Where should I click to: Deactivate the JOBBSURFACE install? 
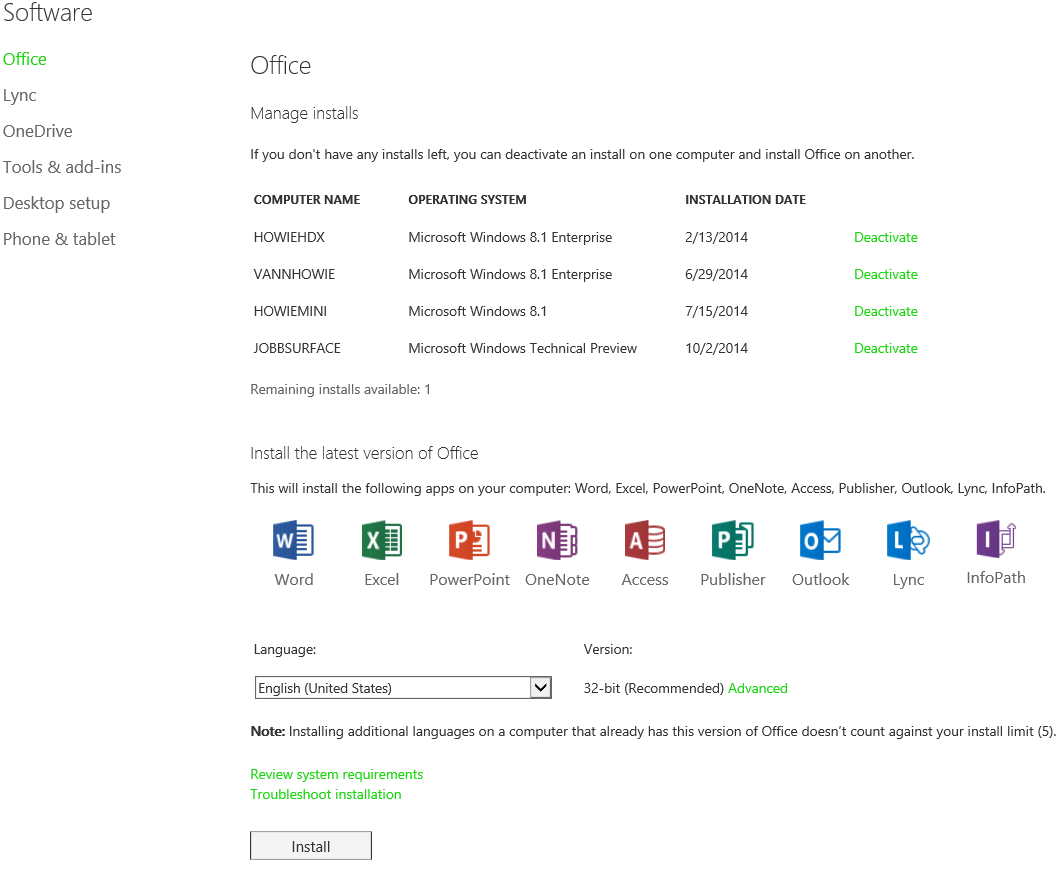point(885,348)
